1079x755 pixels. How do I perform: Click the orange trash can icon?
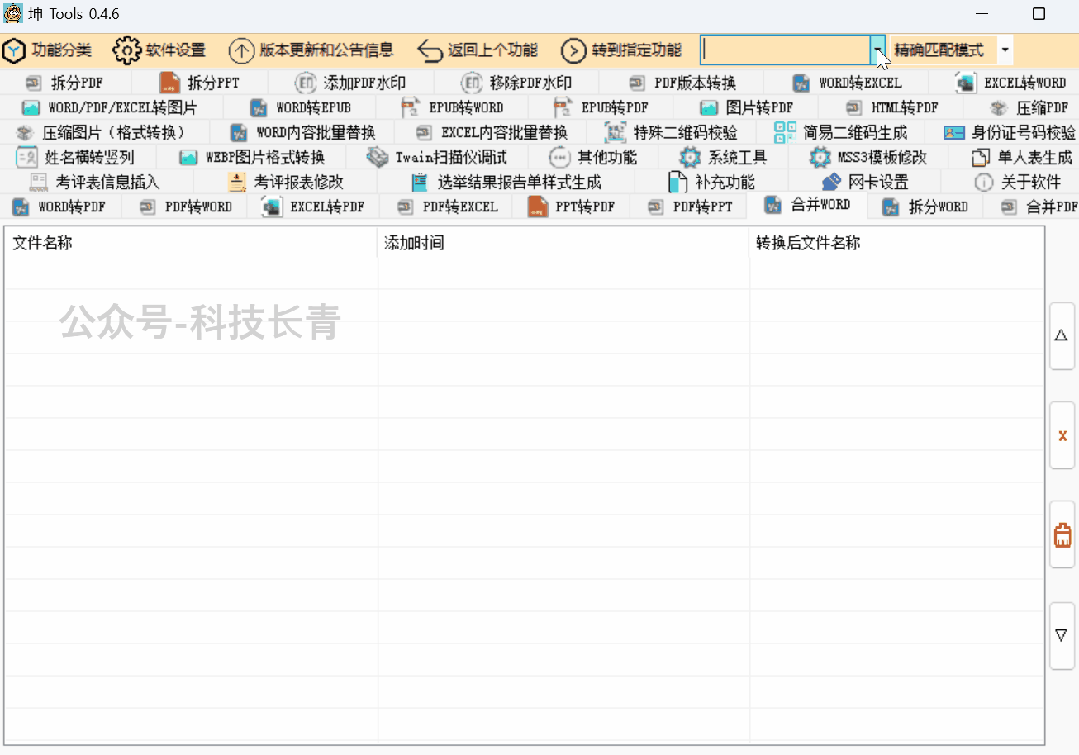[x=1062, y=536]
